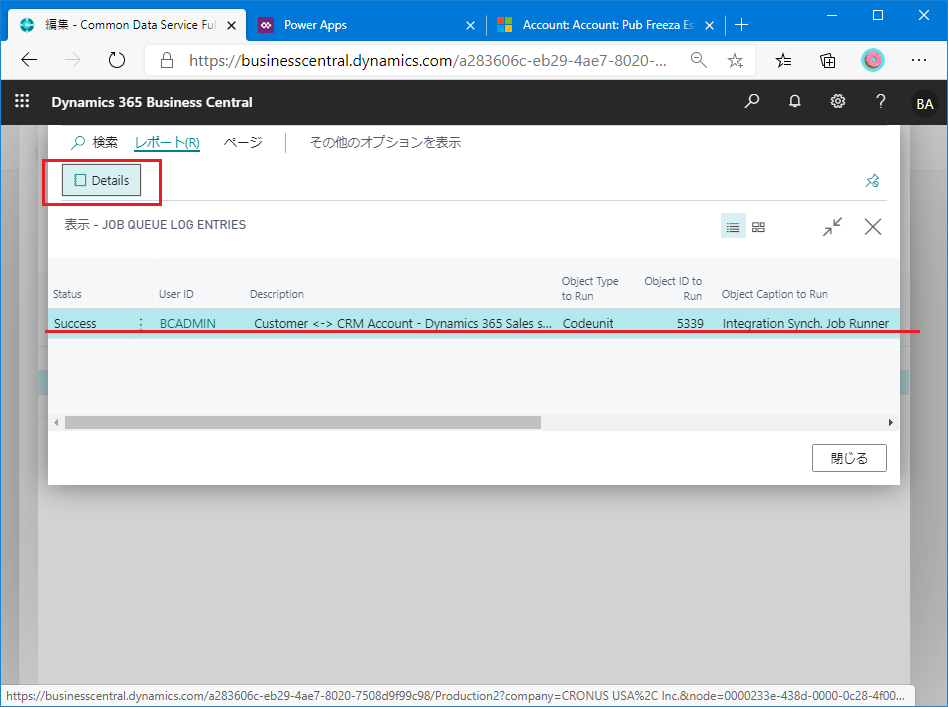Image resolution: width=948 pixels, height=707 pixels.
Task: Sort by the Description column header
Action: click(277, 294)
